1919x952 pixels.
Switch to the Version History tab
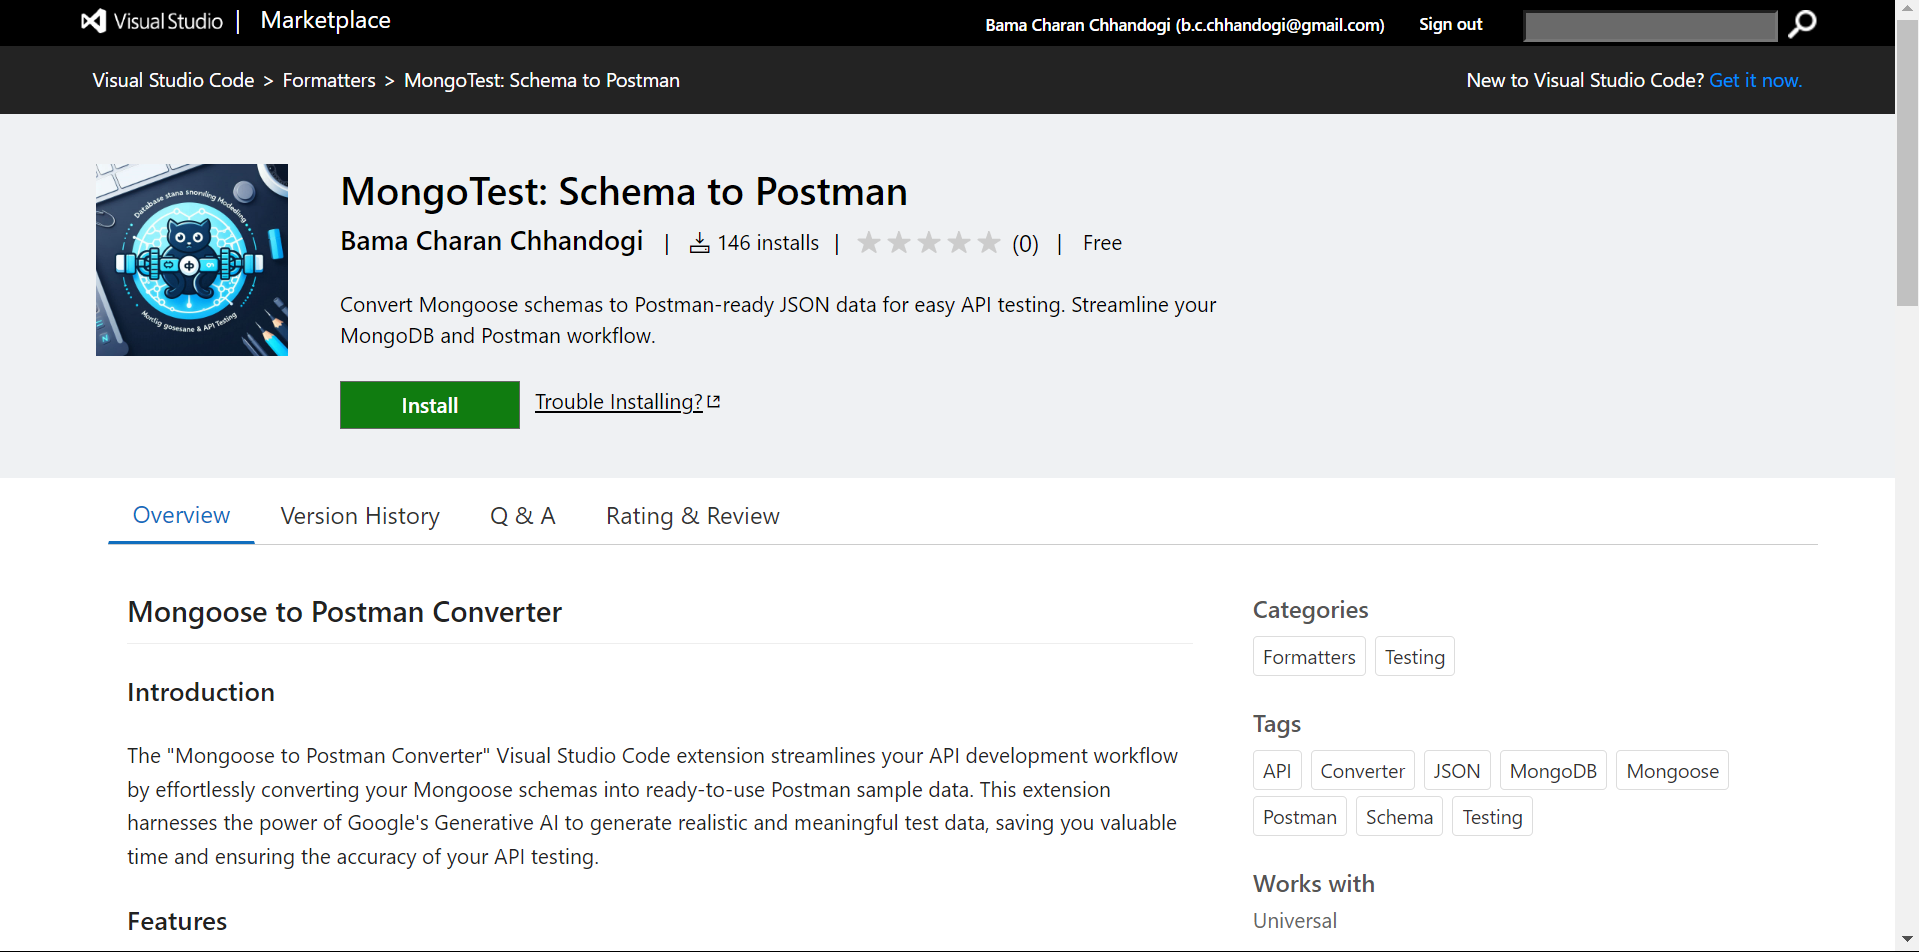pos(360,516)
